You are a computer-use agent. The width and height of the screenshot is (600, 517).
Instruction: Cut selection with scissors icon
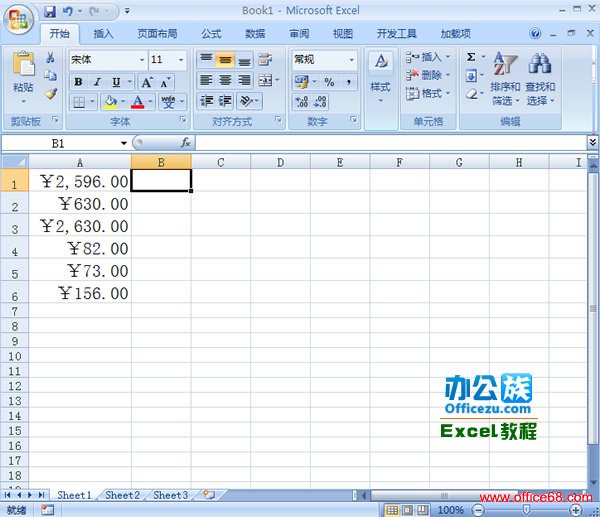(x=50, y=57)
